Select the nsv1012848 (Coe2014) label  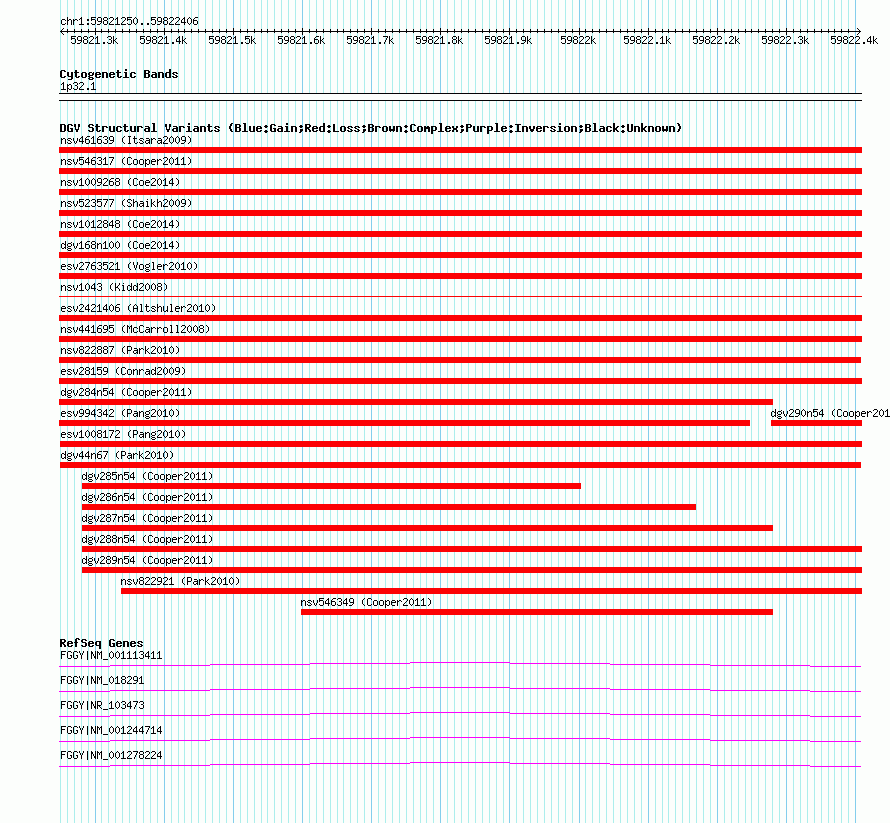120,224
